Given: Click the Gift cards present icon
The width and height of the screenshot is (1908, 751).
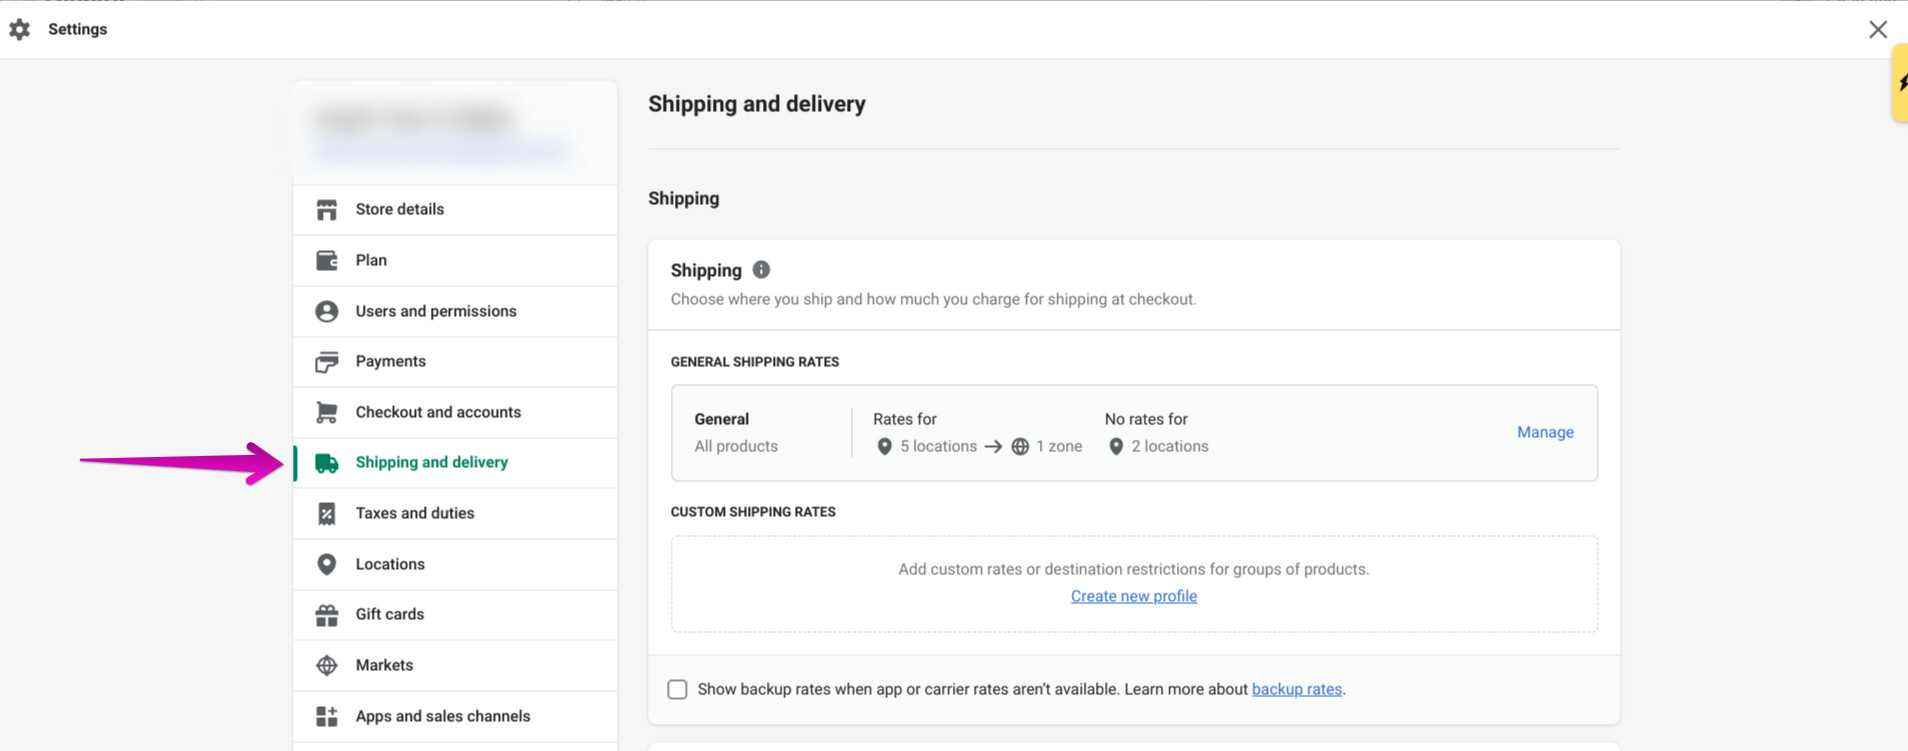Looking at the screenshot, I should click(327, 615).
